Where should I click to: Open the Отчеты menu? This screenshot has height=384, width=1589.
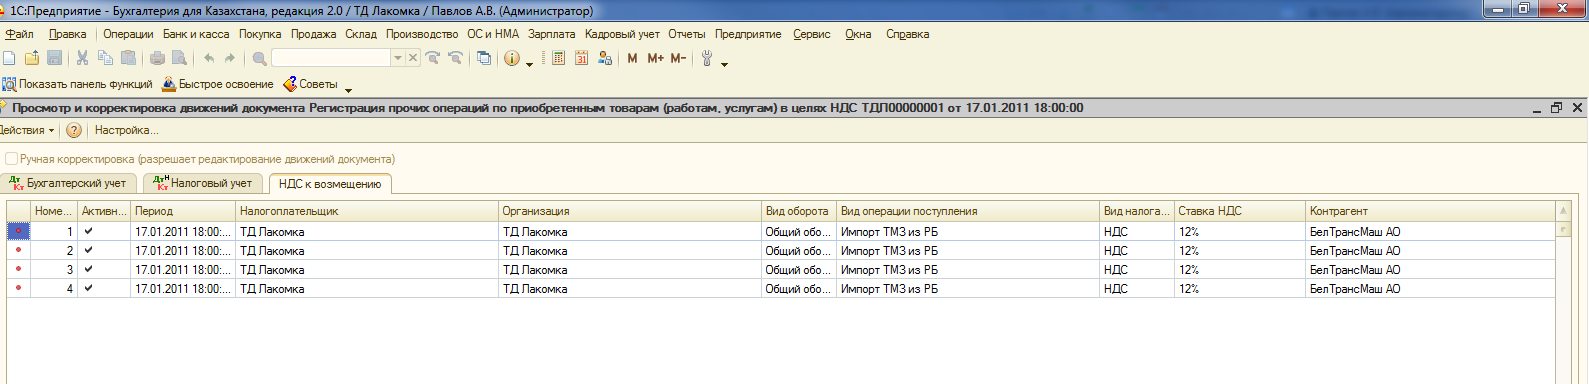(x=686, y=34)
